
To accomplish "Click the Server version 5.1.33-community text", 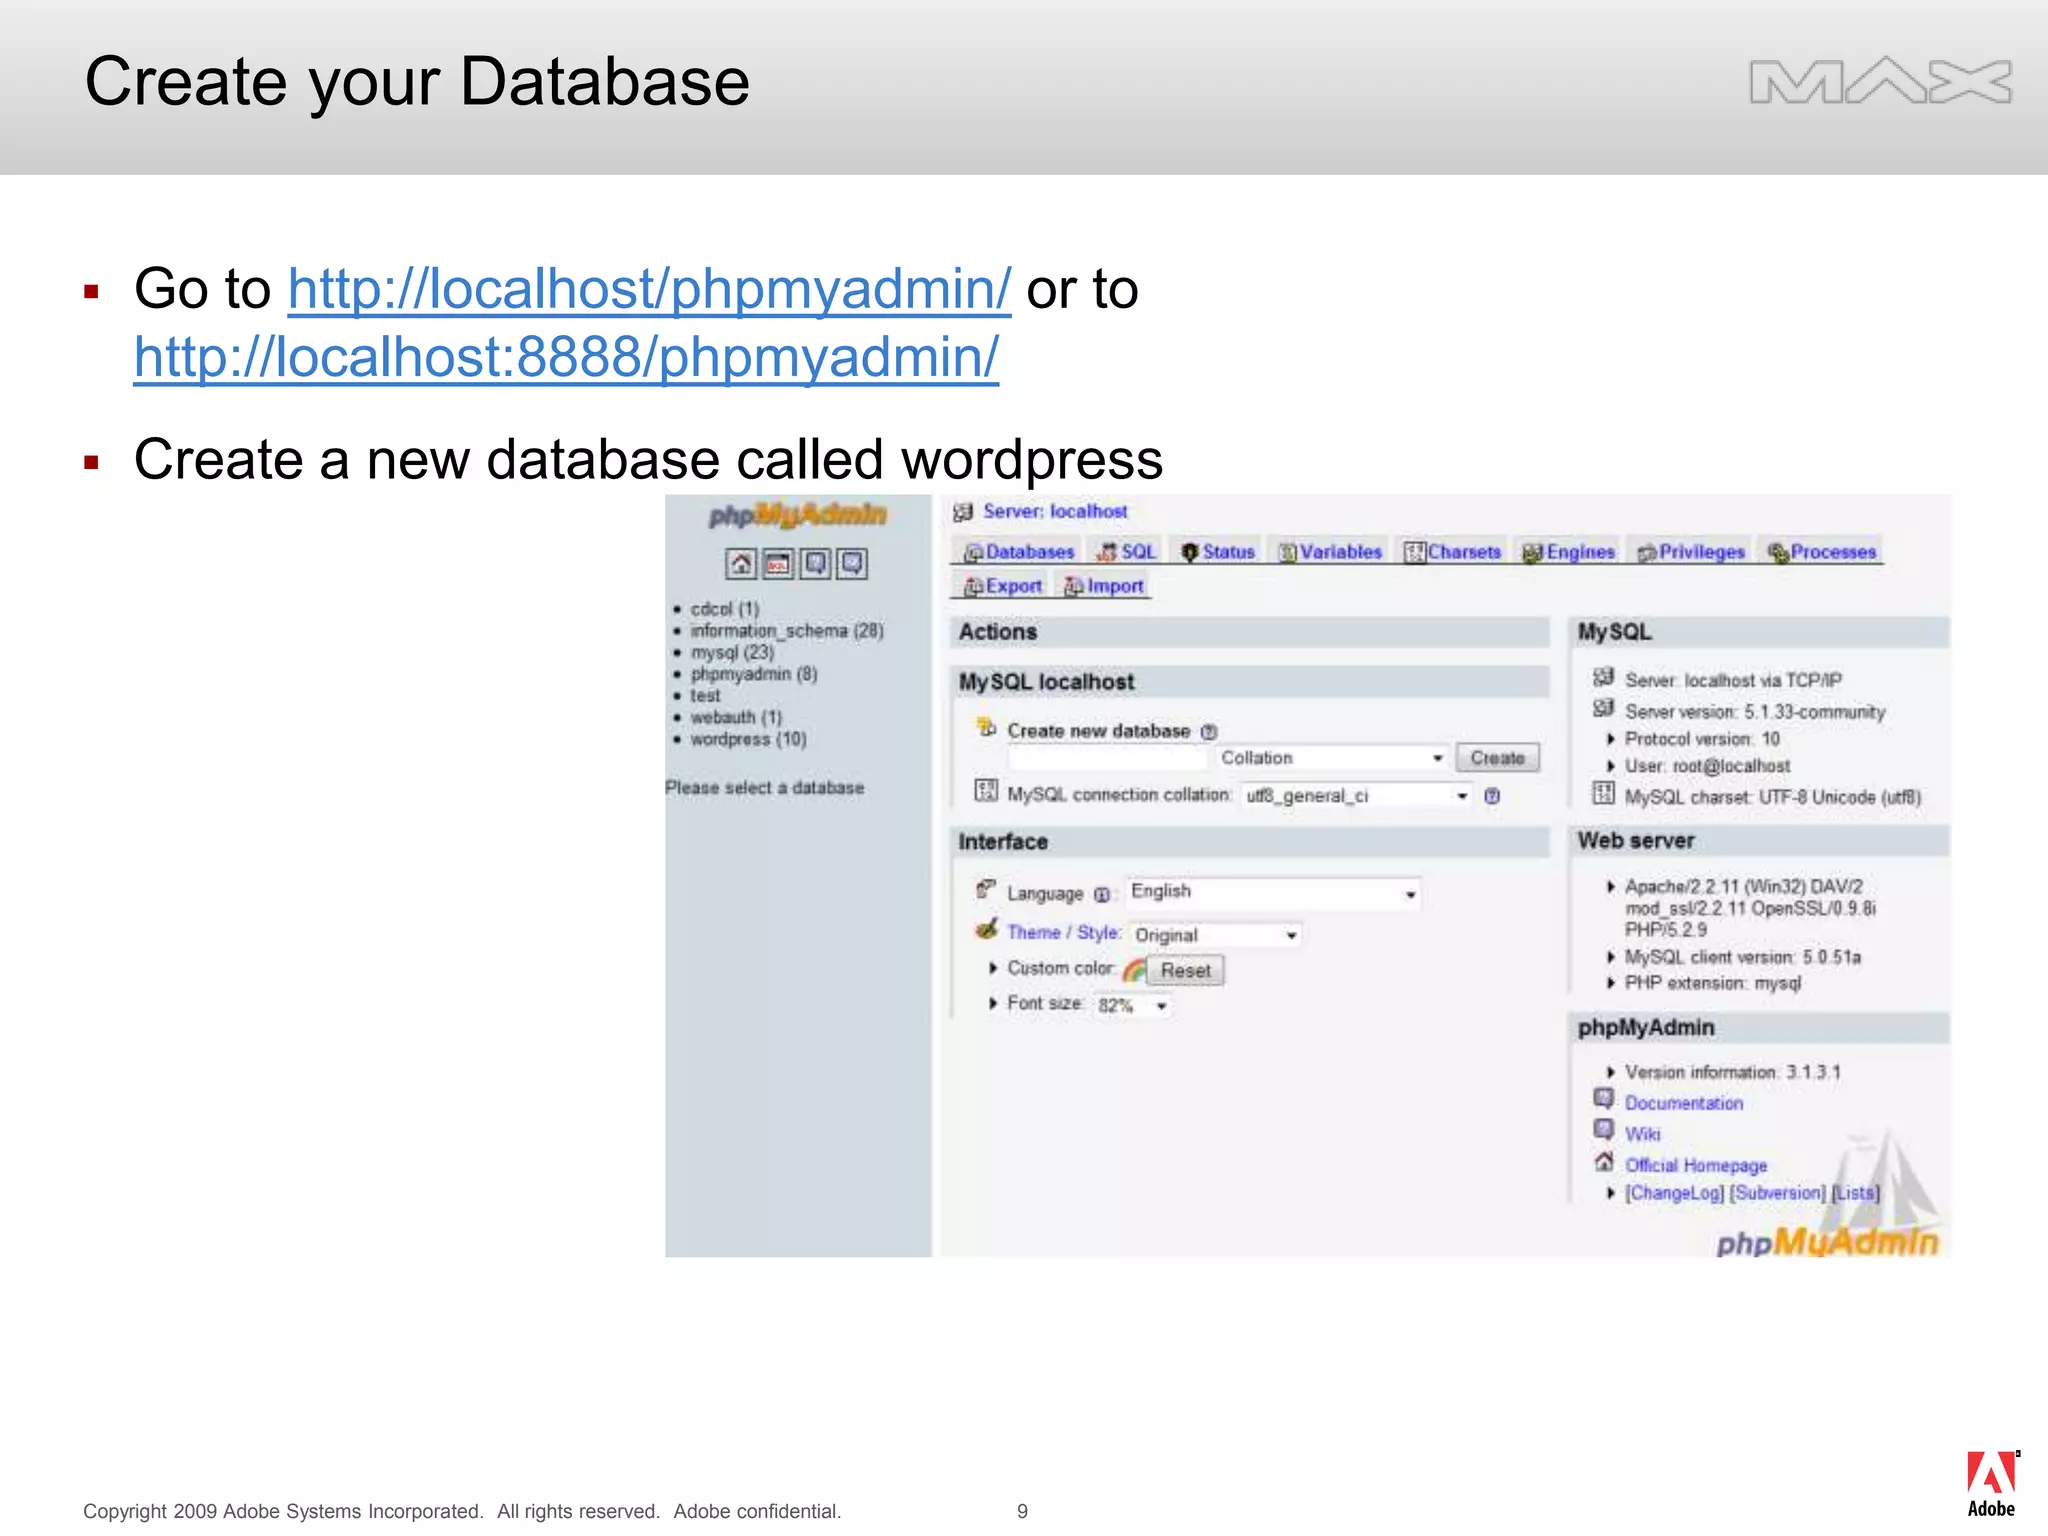I will point(1755,712).
